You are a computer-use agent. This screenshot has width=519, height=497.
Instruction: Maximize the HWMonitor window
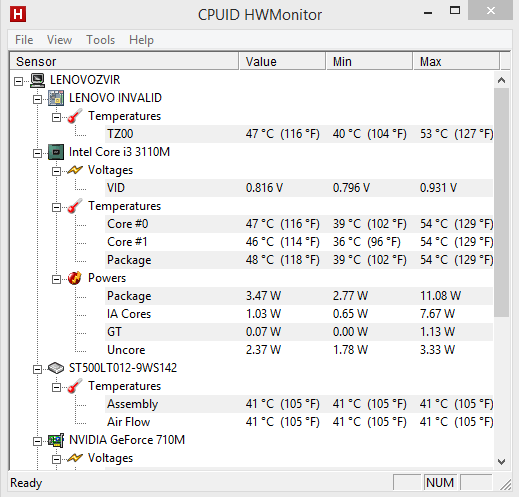tap(455, 10)
